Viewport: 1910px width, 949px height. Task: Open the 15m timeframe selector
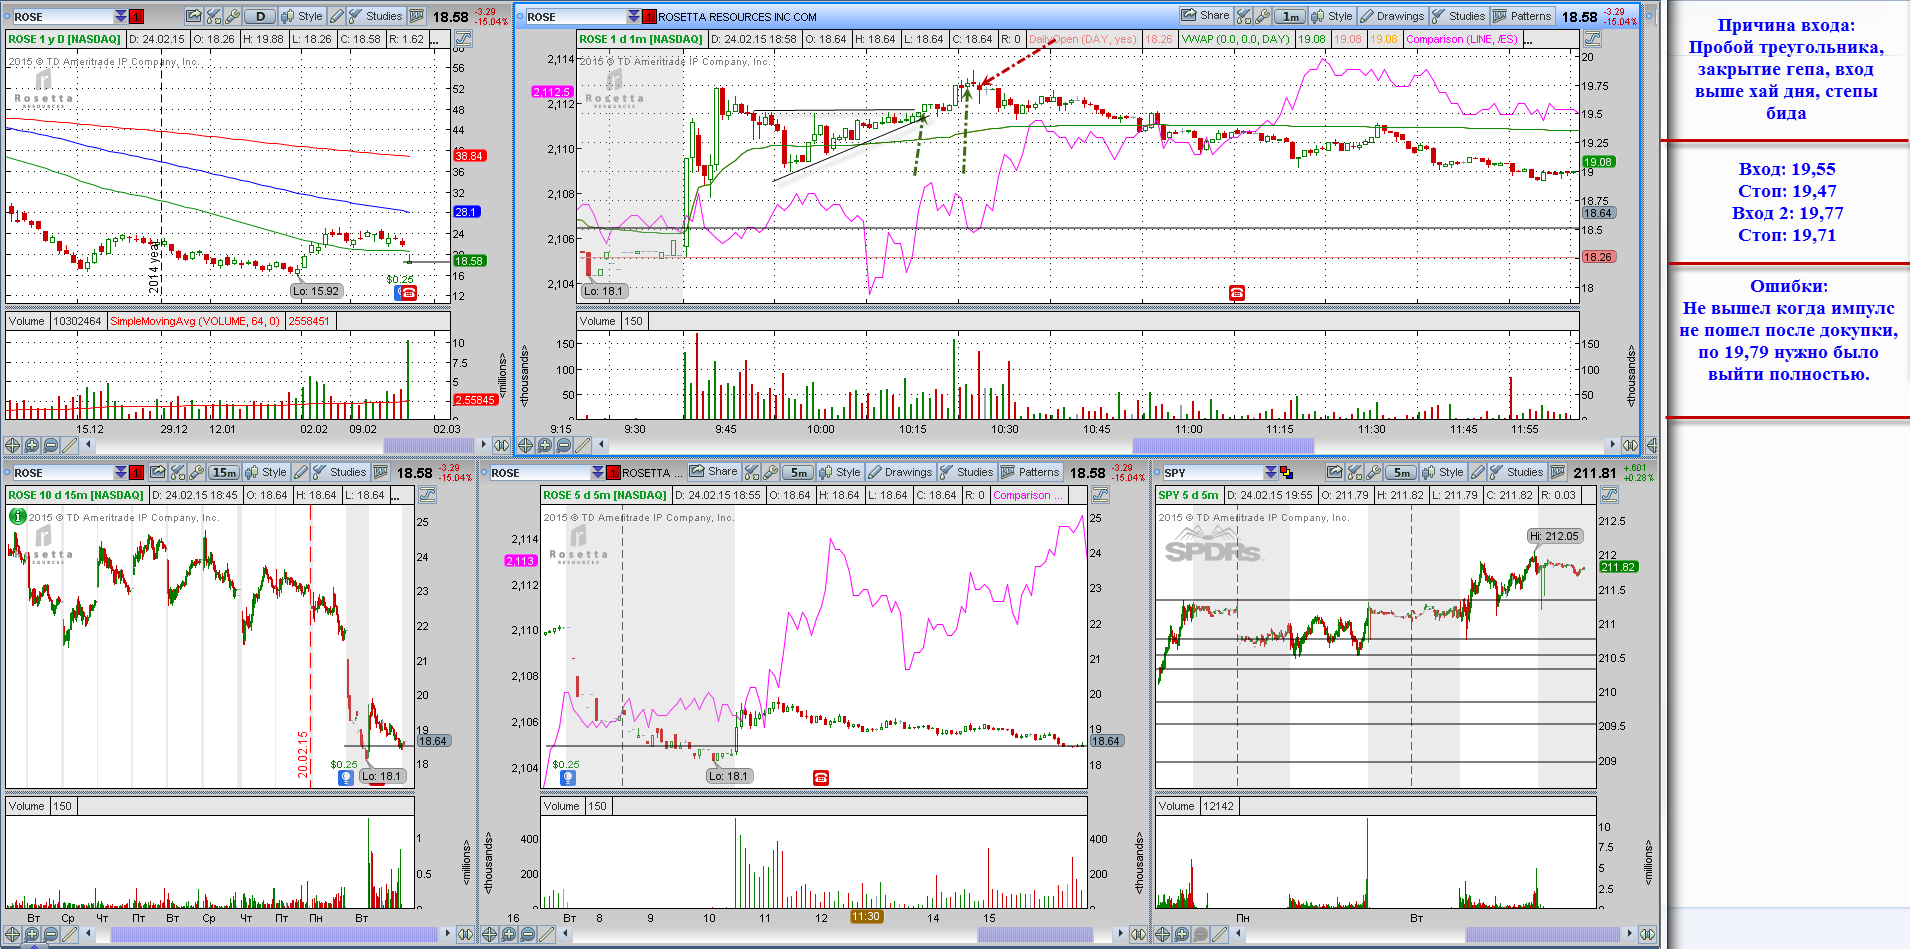(224, 472)
